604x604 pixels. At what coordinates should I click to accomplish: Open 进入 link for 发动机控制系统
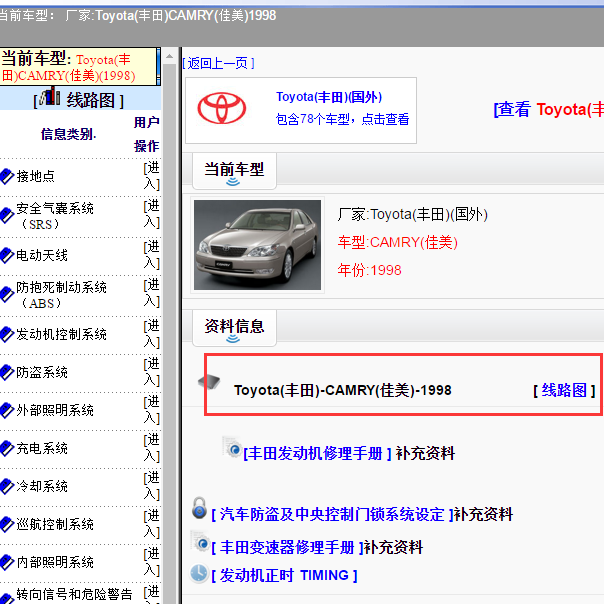click(x=152, y=334)
